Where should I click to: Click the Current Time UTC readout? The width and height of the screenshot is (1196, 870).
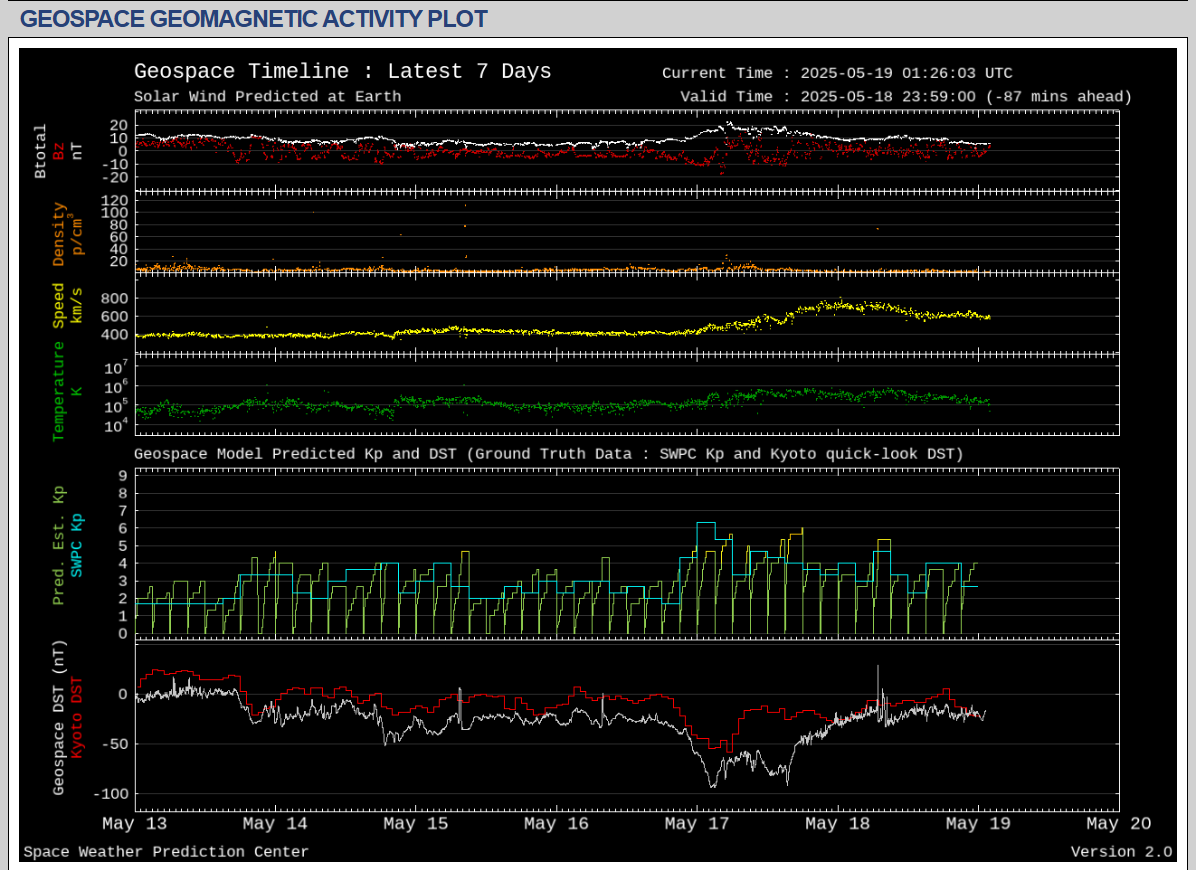coord(837,73)
